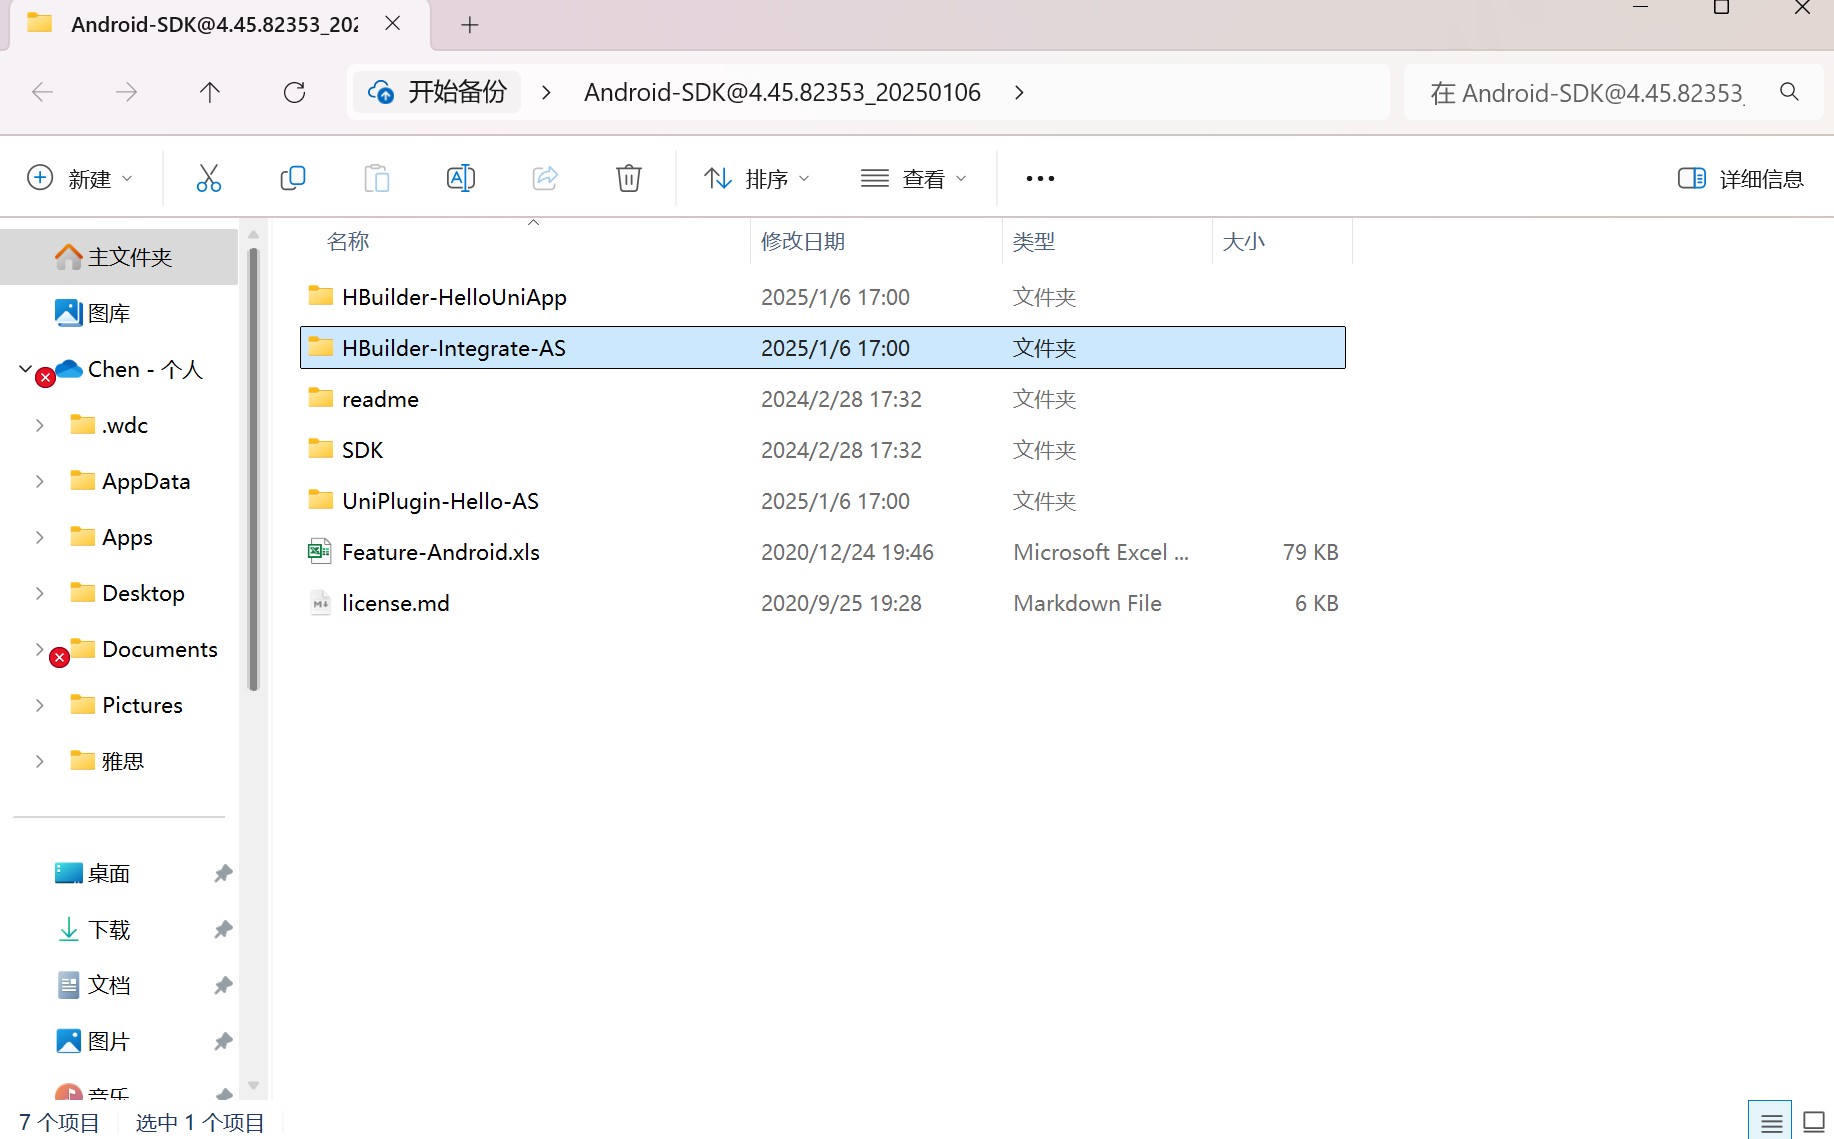The width and height of the screenshot is (1834, 1139).
Task: Click the navigation pane vertical scrollbar
Action: (x=253, y=470)
